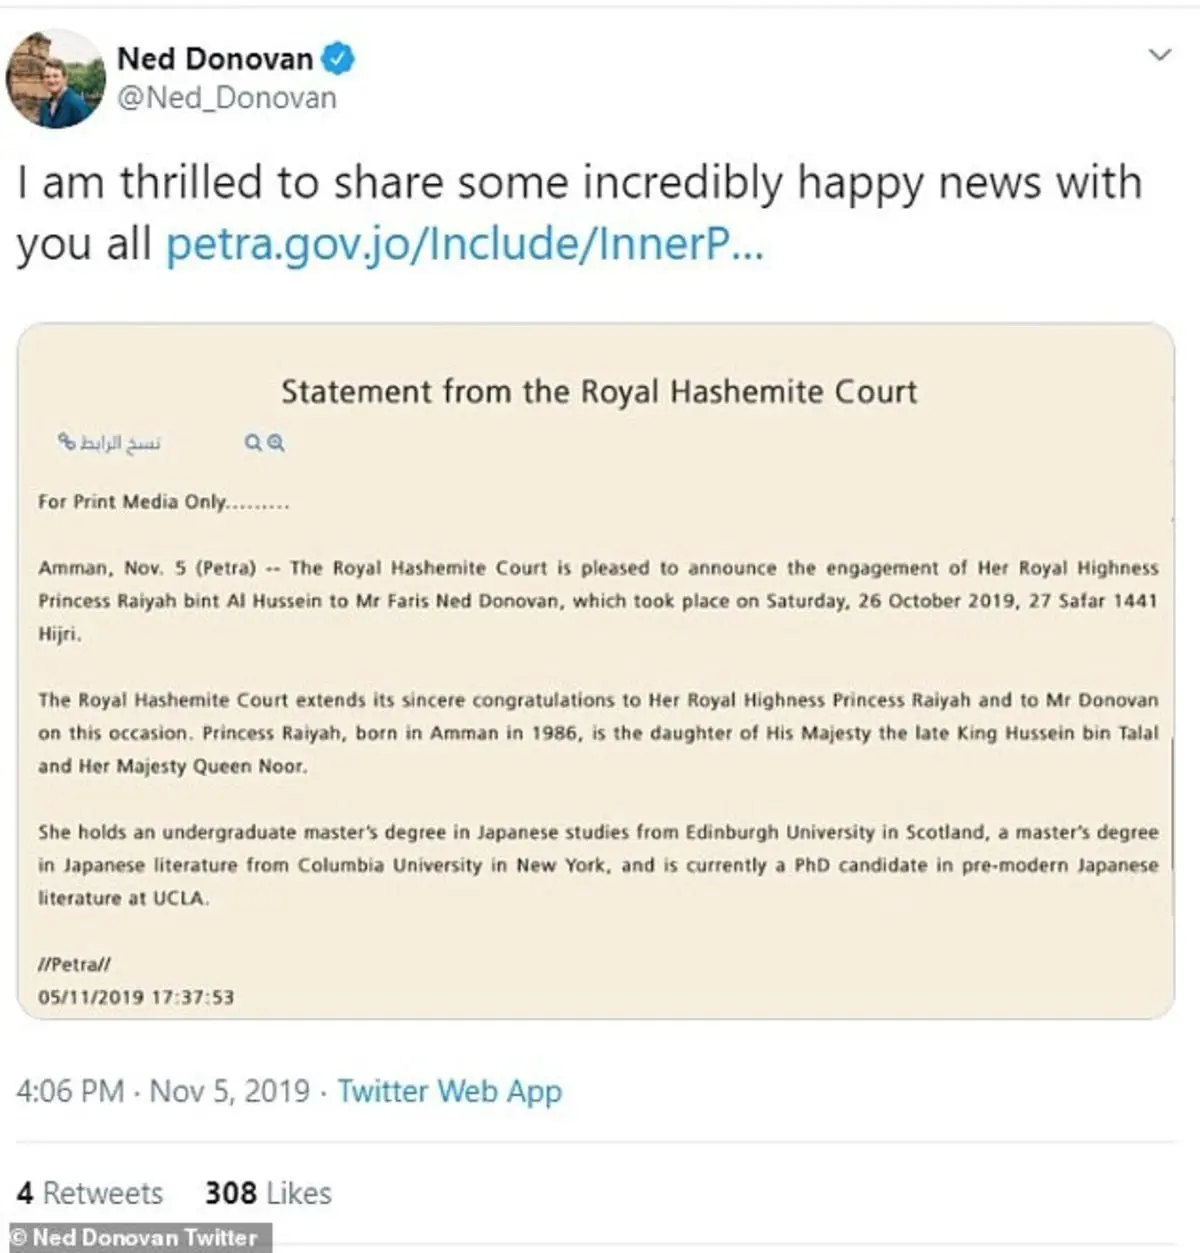Viewport: 1200px width, 1253px height.
Task: Open the @Ned_Donovan handle
Action: (x=227, y=98)
